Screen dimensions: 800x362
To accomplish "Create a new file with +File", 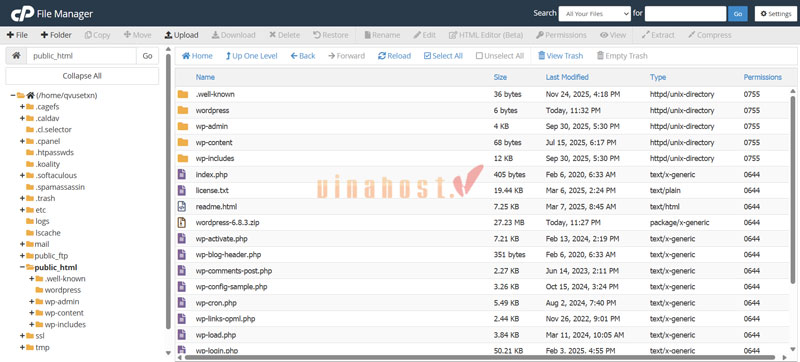I will 17,35.
